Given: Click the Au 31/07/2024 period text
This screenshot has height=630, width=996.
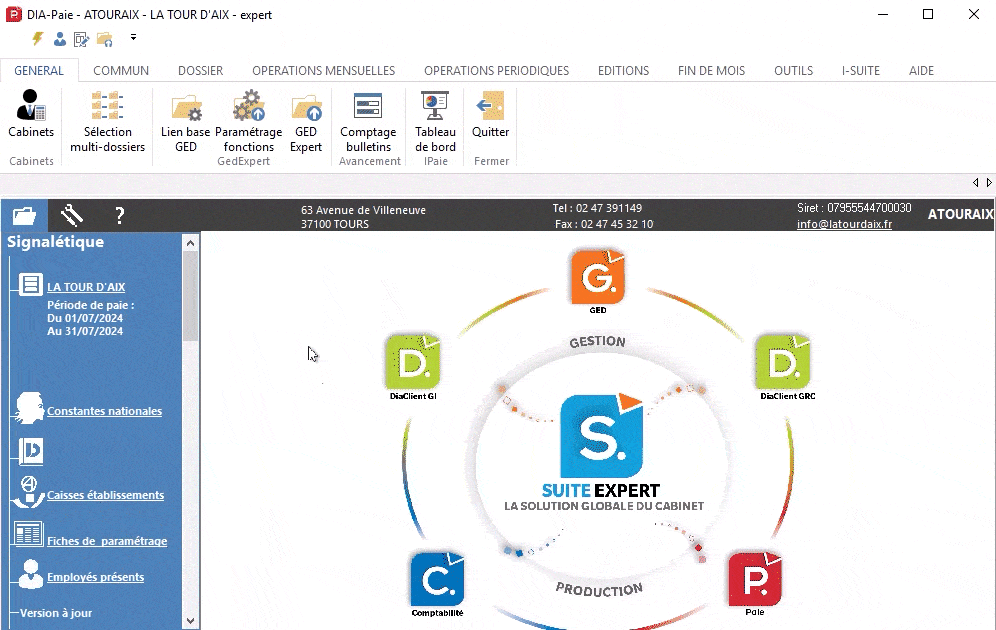Looking at the screenshot, I should tap(85, 331).
